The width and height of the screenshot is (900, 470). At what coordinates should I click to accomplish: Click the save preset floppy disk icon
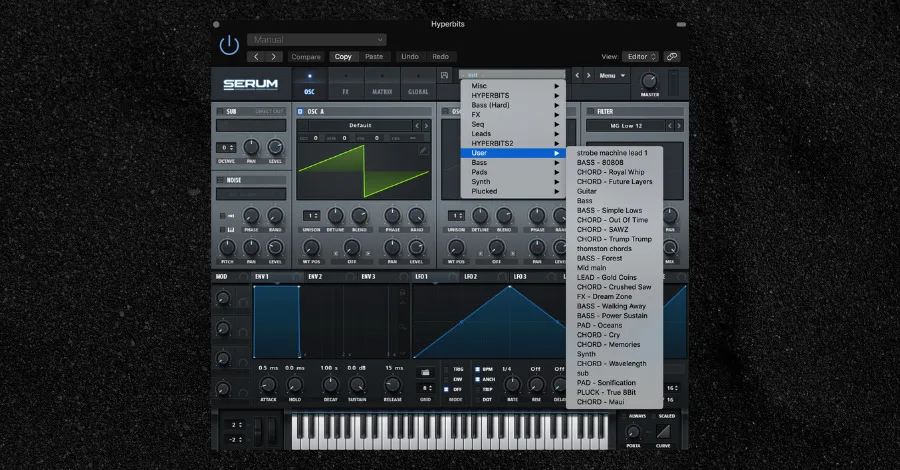[x=444, y=75]
